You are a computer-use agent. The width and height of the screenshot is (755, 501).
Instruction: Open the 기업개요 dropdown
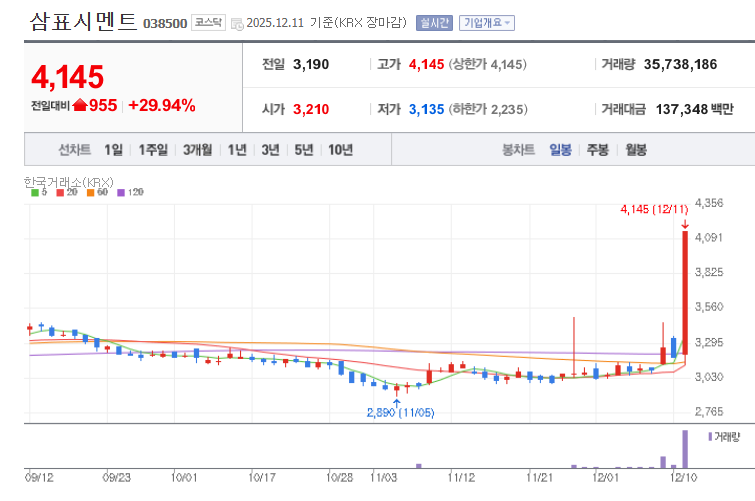pos(487,23)
